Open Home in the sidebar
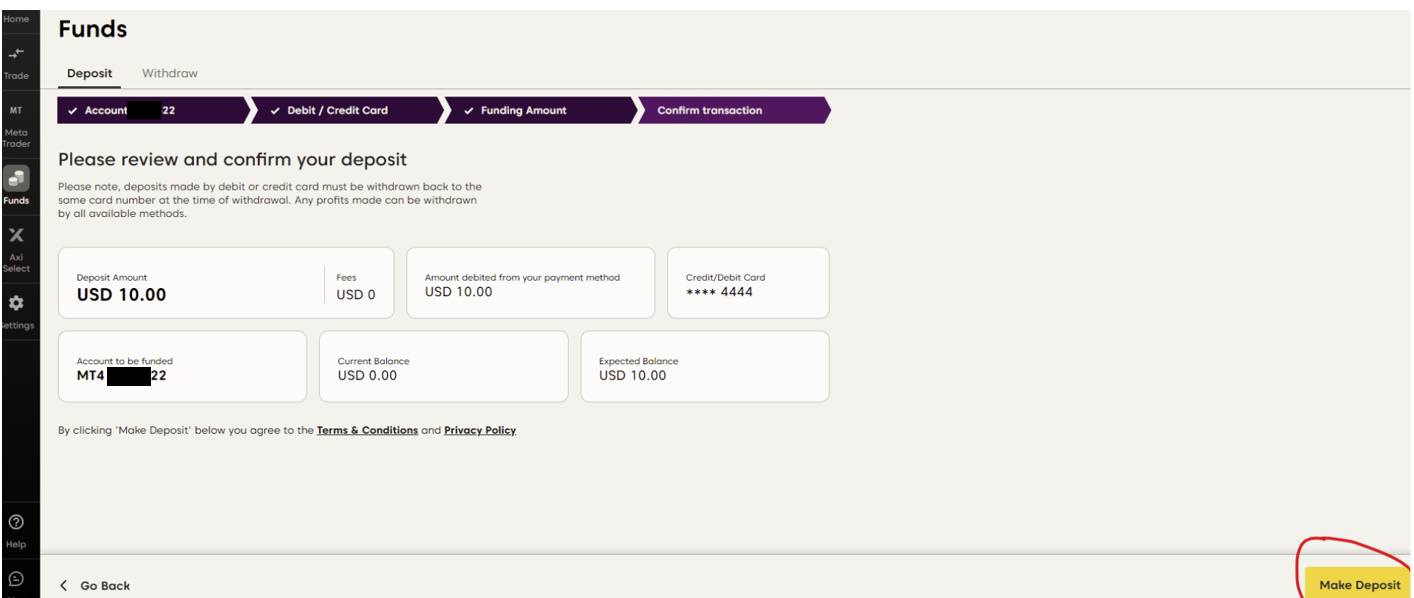The width and height of the screenshot is (1414, 598). tap(16, 19)
